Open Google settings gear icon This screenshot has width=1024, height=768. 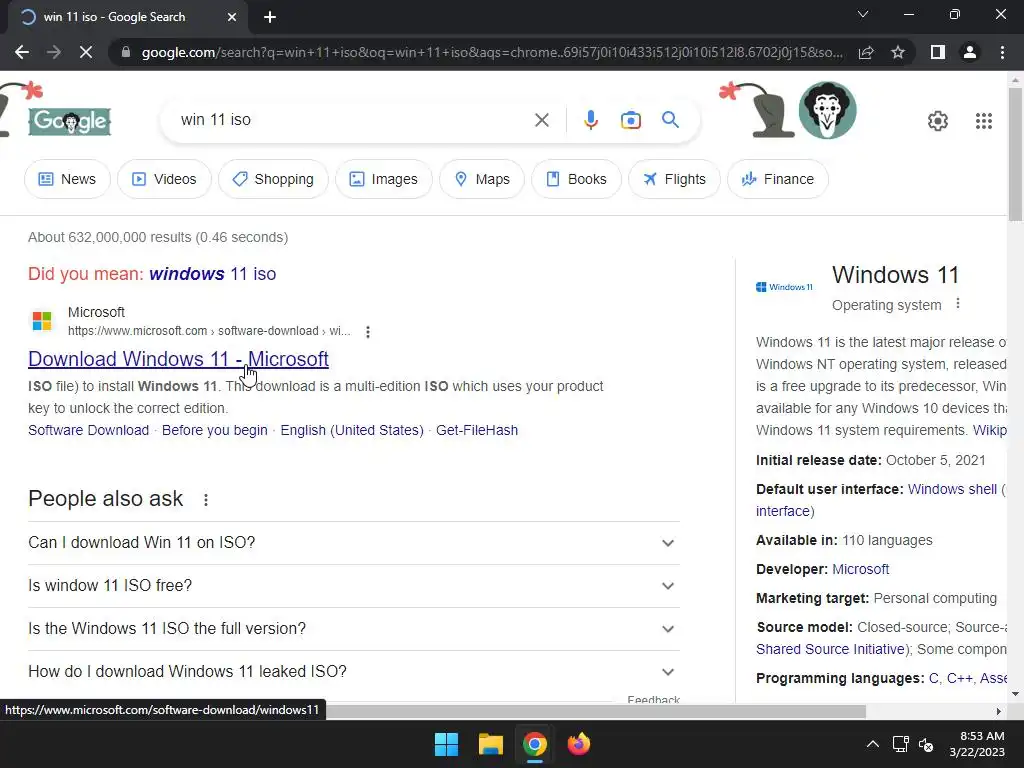pos(938,121)
